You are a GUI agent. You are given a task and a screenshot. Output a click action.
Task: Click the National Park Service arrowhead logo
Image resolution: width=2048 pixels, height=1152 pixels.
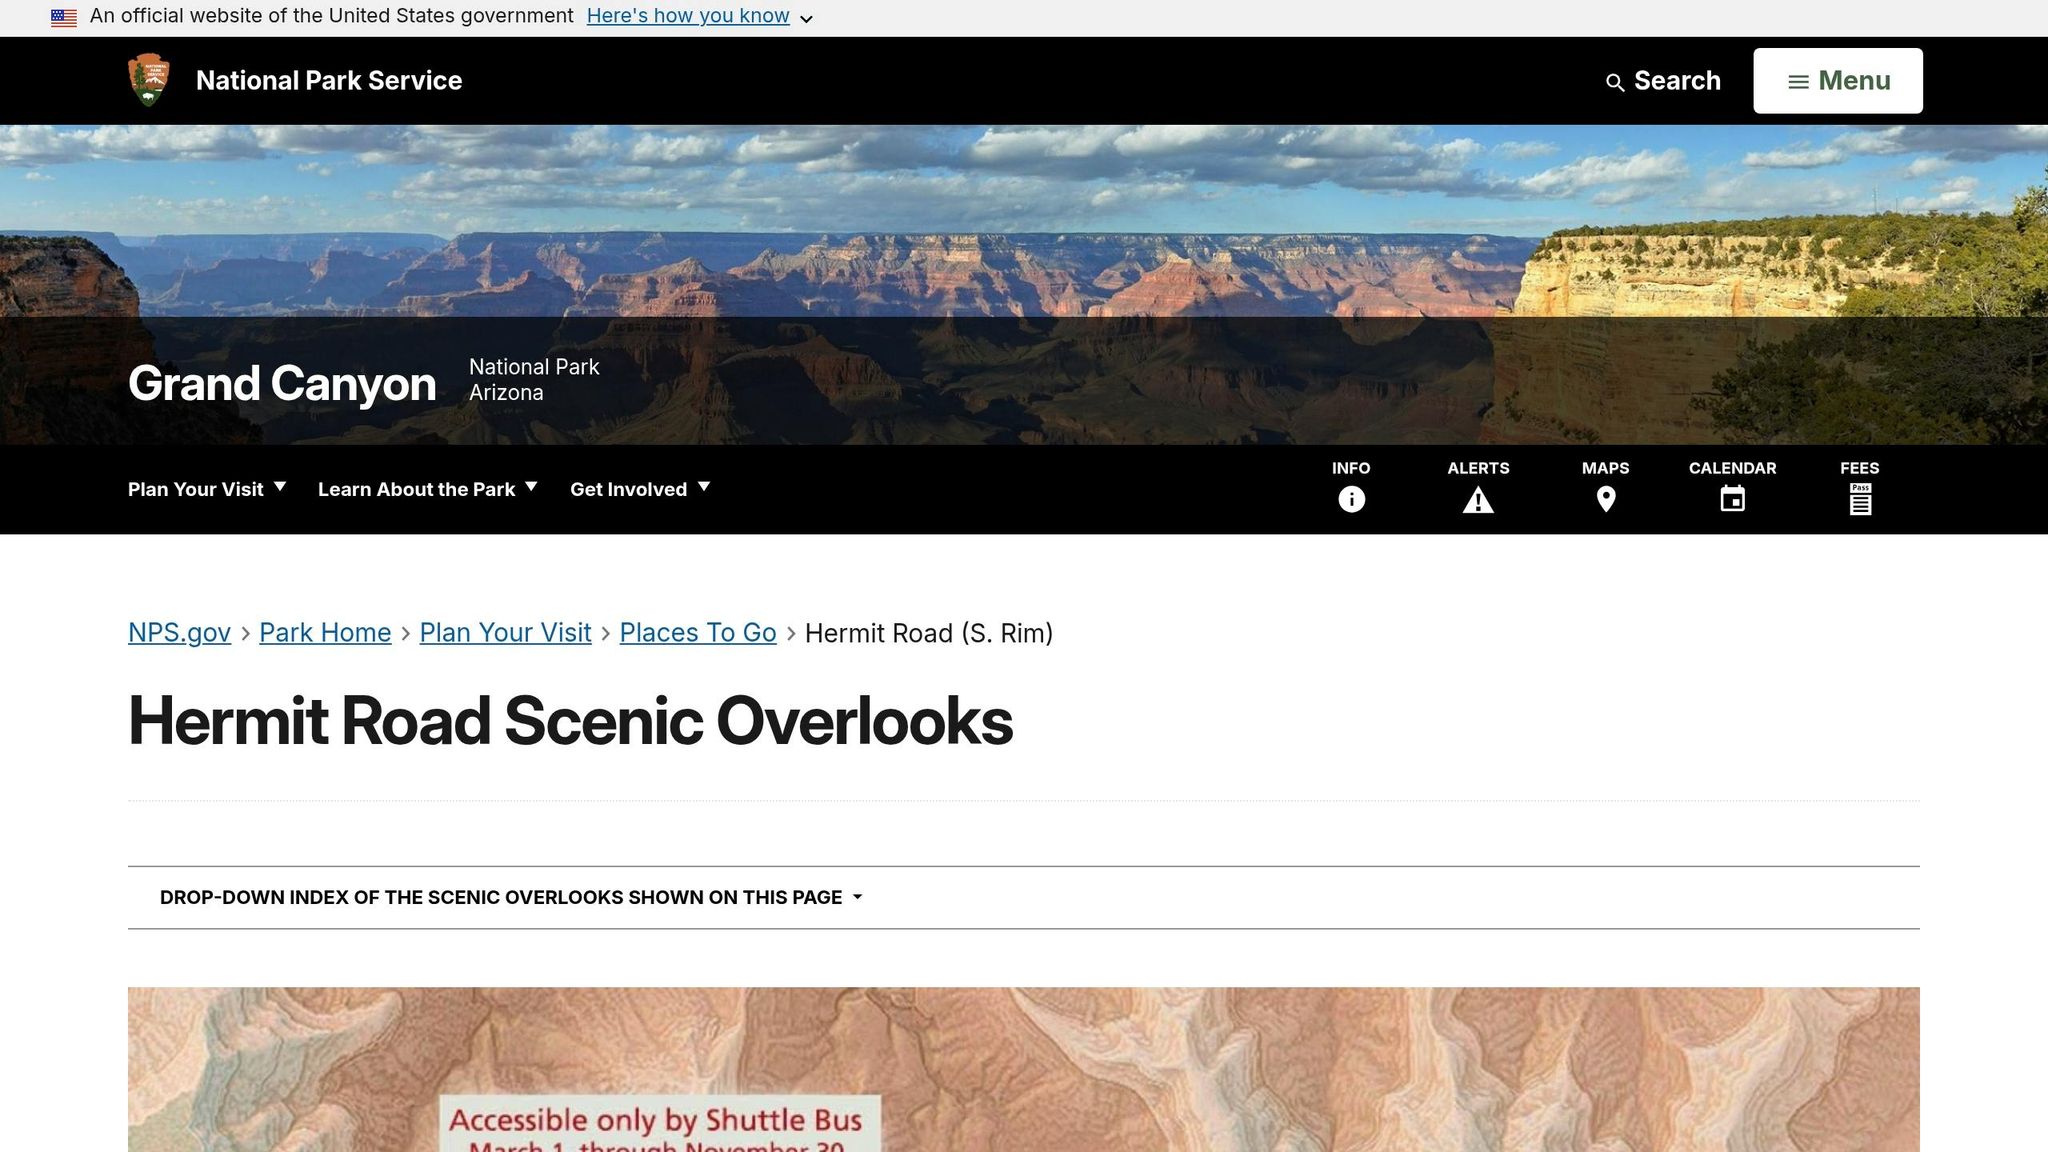pyautogui.click(x=149, y=80)
